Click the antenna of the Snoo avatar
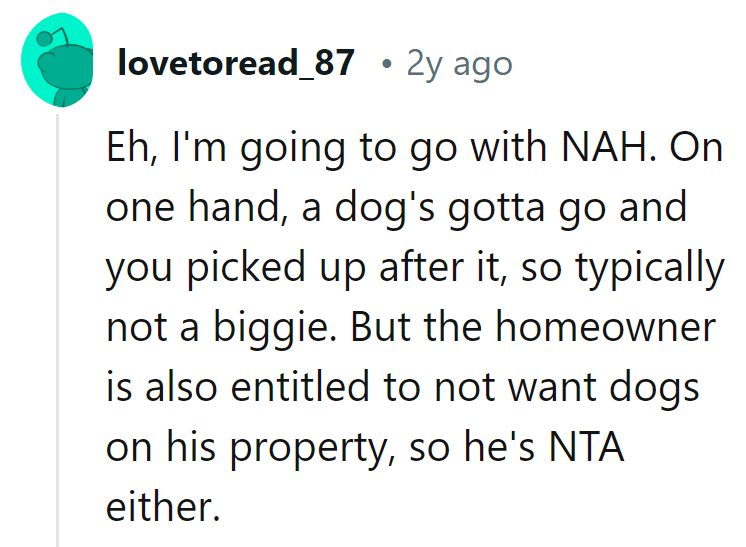This screenshot has height=547, width=746. (x=53, y=36)
